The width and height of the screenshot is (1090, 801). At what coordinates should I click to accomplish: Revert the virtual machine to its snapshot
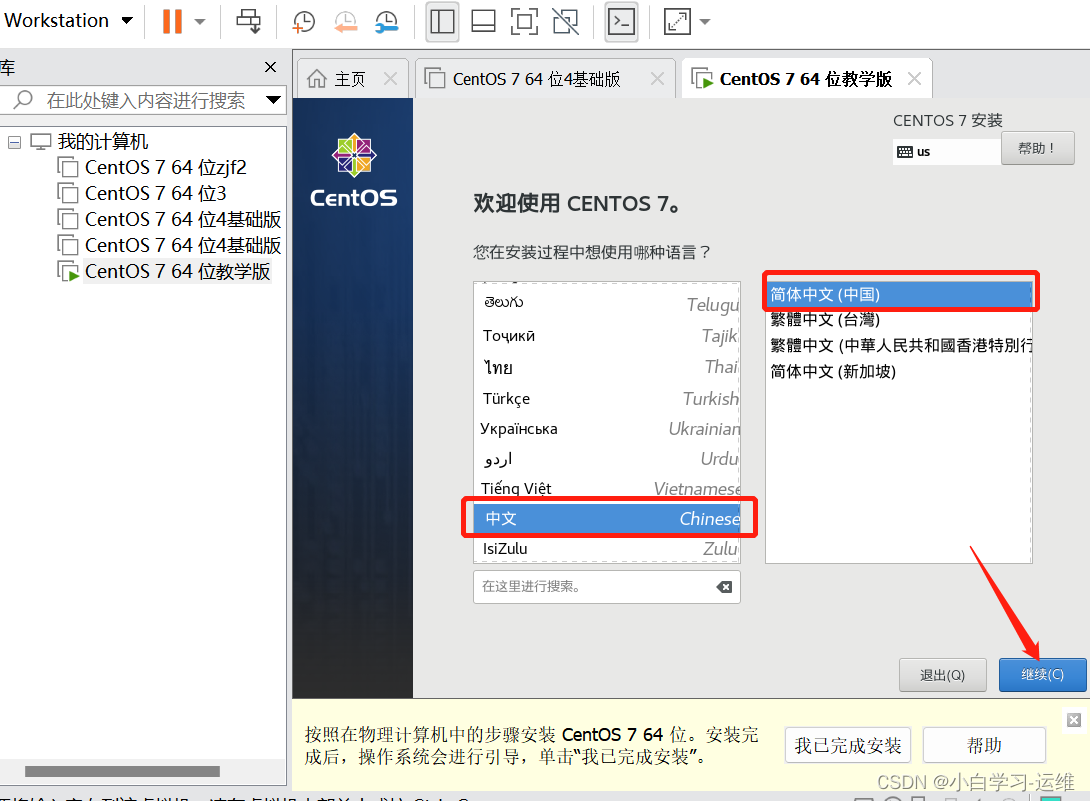point(345,22)
